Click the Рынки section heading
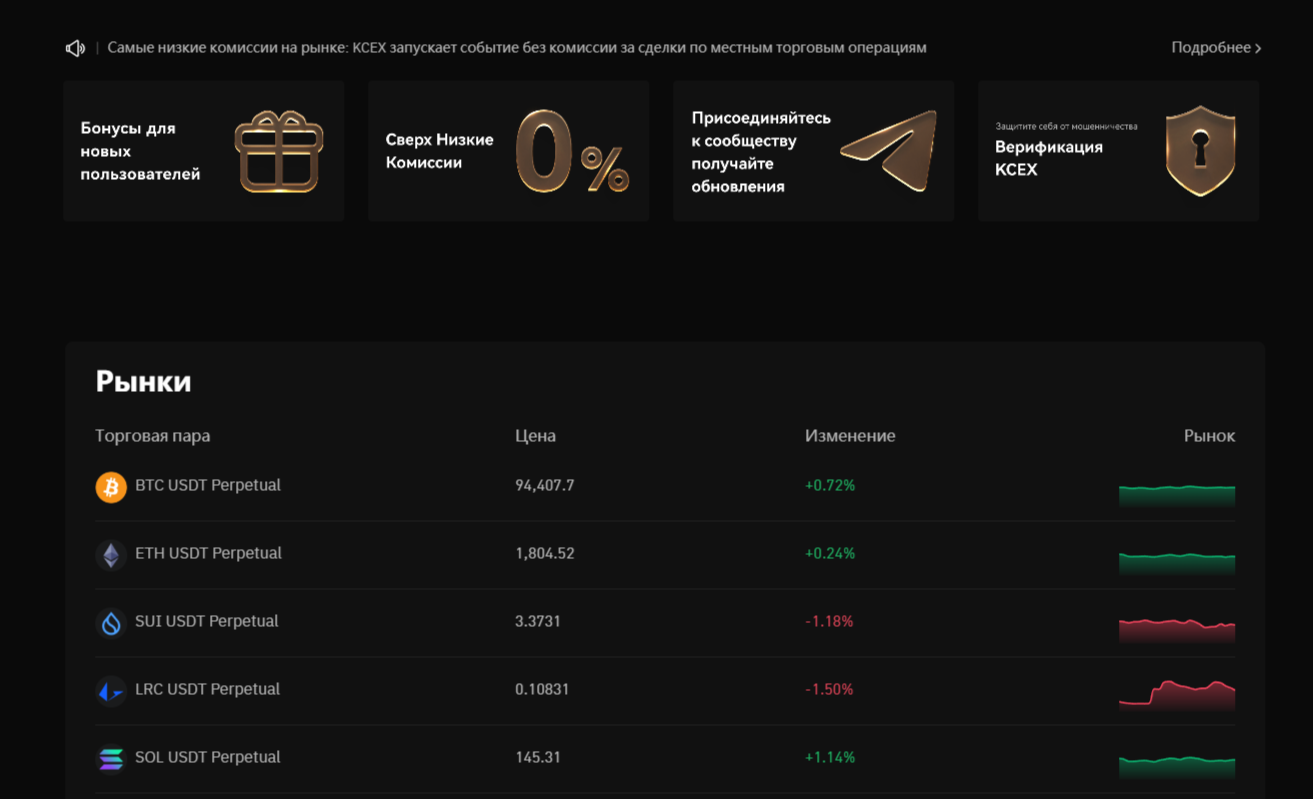This screenshot has width=1313, height=799. coord(143,382)
